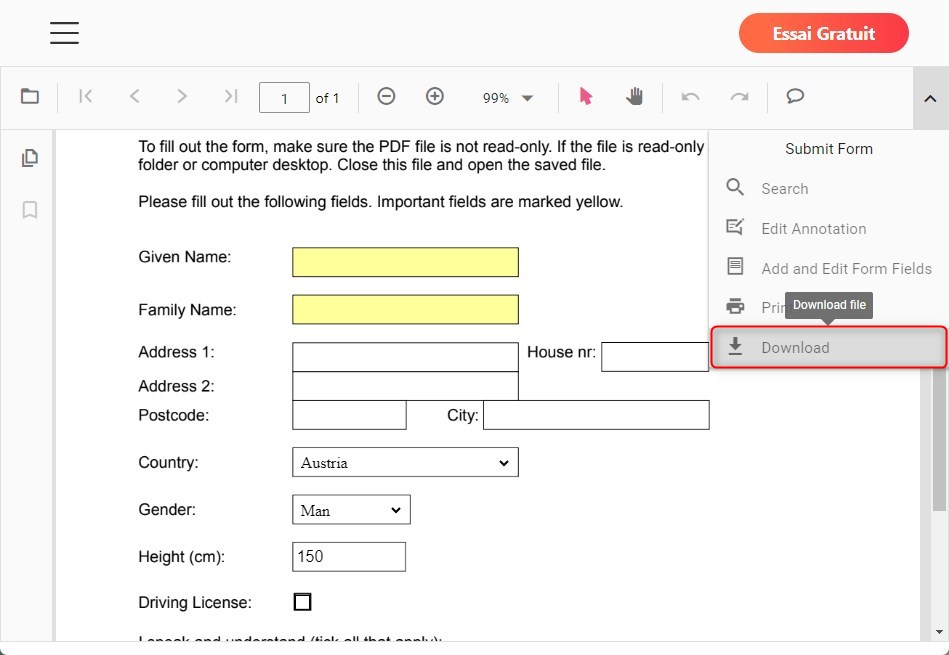
Task: Collapse the toolbar with the chevron
Action: (x=929, y=99)
